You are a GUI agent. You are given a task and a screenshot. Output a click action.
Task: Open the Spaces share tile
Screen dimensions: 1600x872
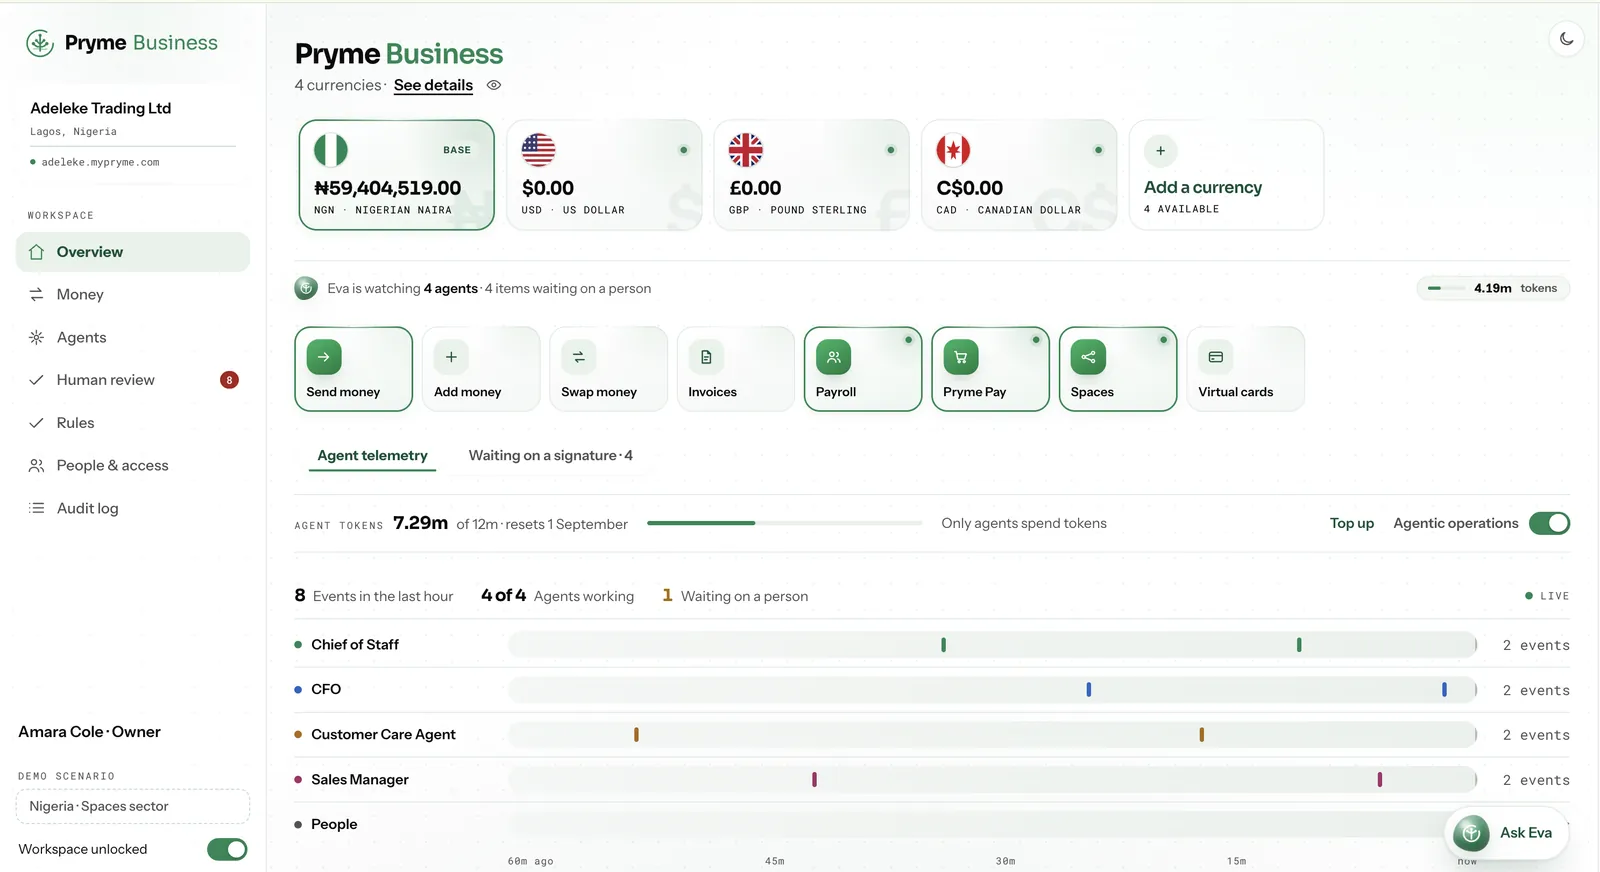point(1118,369)
